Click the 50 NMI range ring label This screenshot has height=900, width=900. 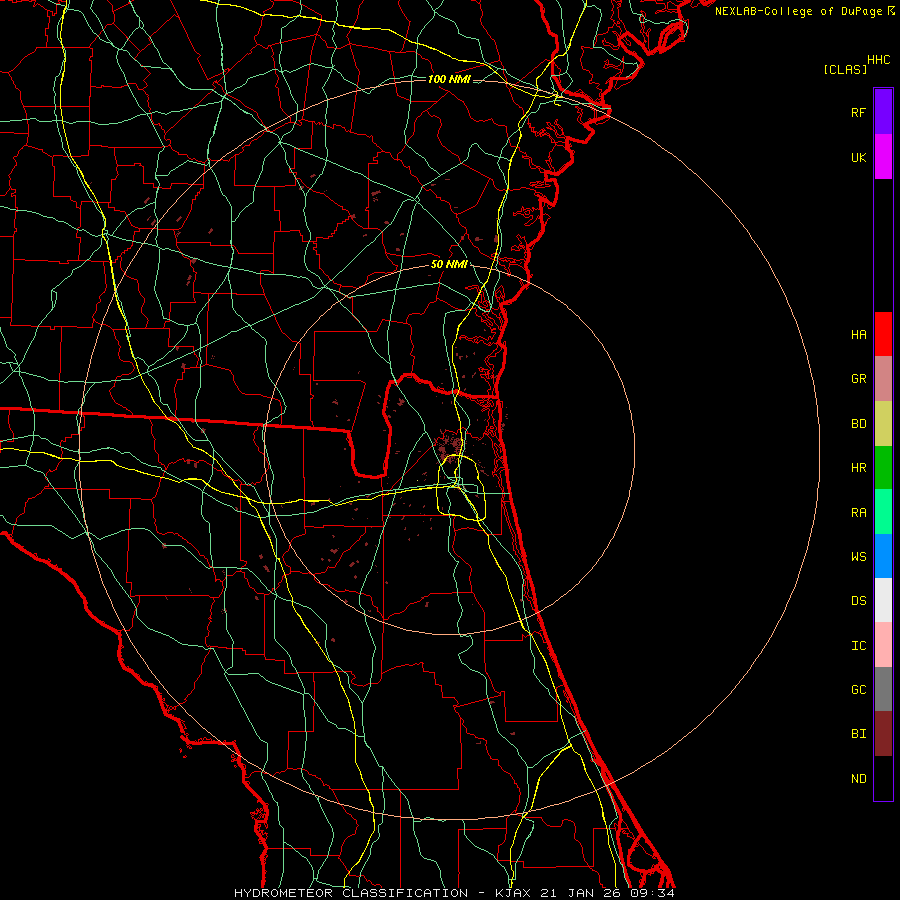click(x=449, y=264)
